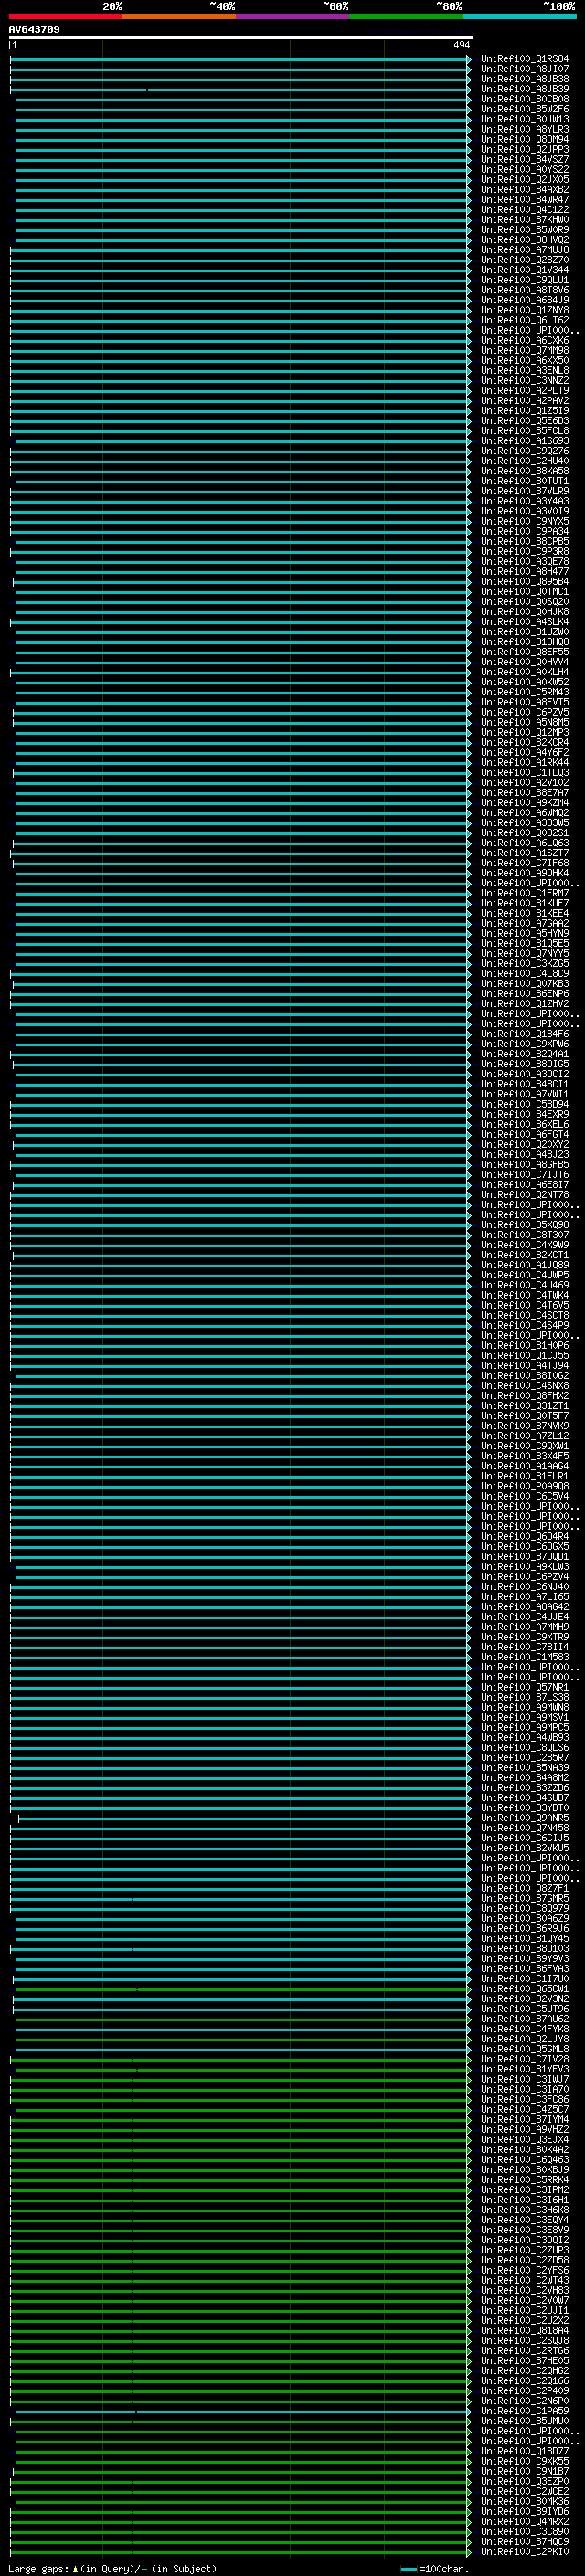Select hit label UniRef100_Q818A4
Screen dimensions: 585x2576
524,2331
